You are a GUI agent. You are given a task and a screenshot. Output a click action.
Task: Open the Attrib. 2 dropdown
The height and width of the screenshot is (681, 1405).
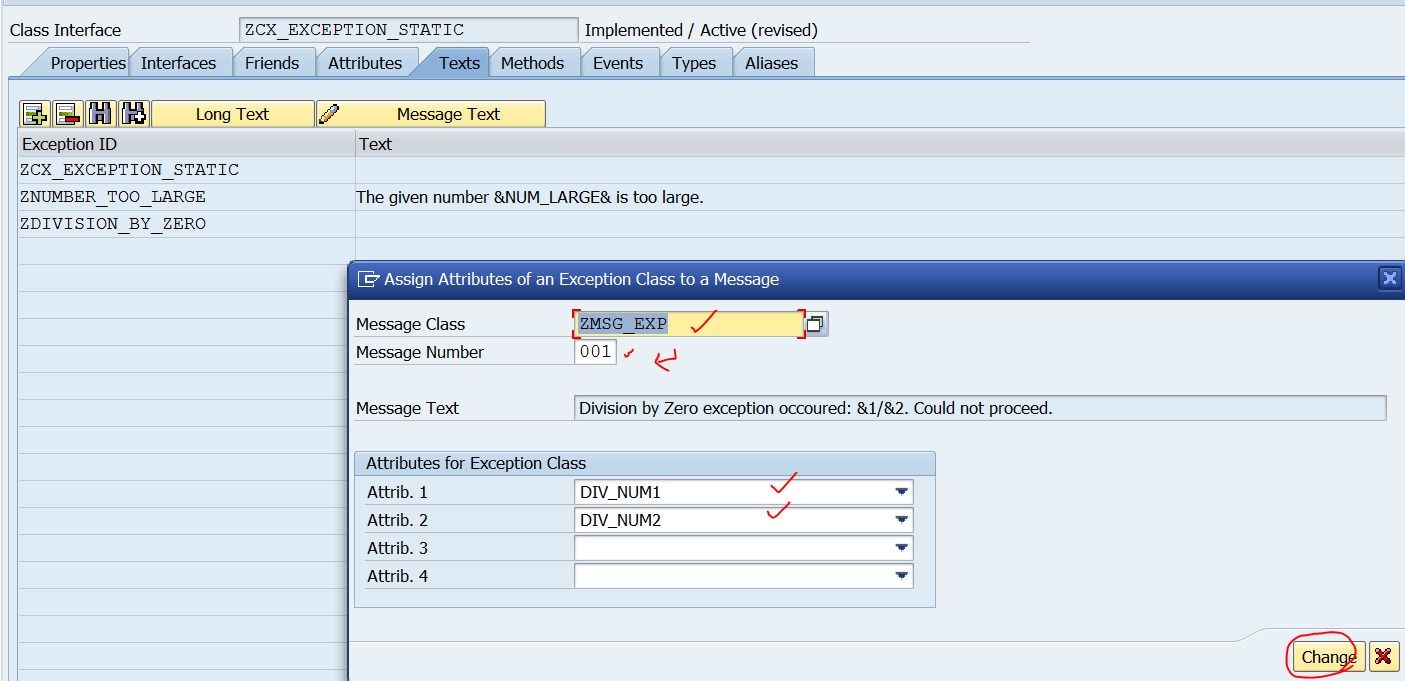901,519
